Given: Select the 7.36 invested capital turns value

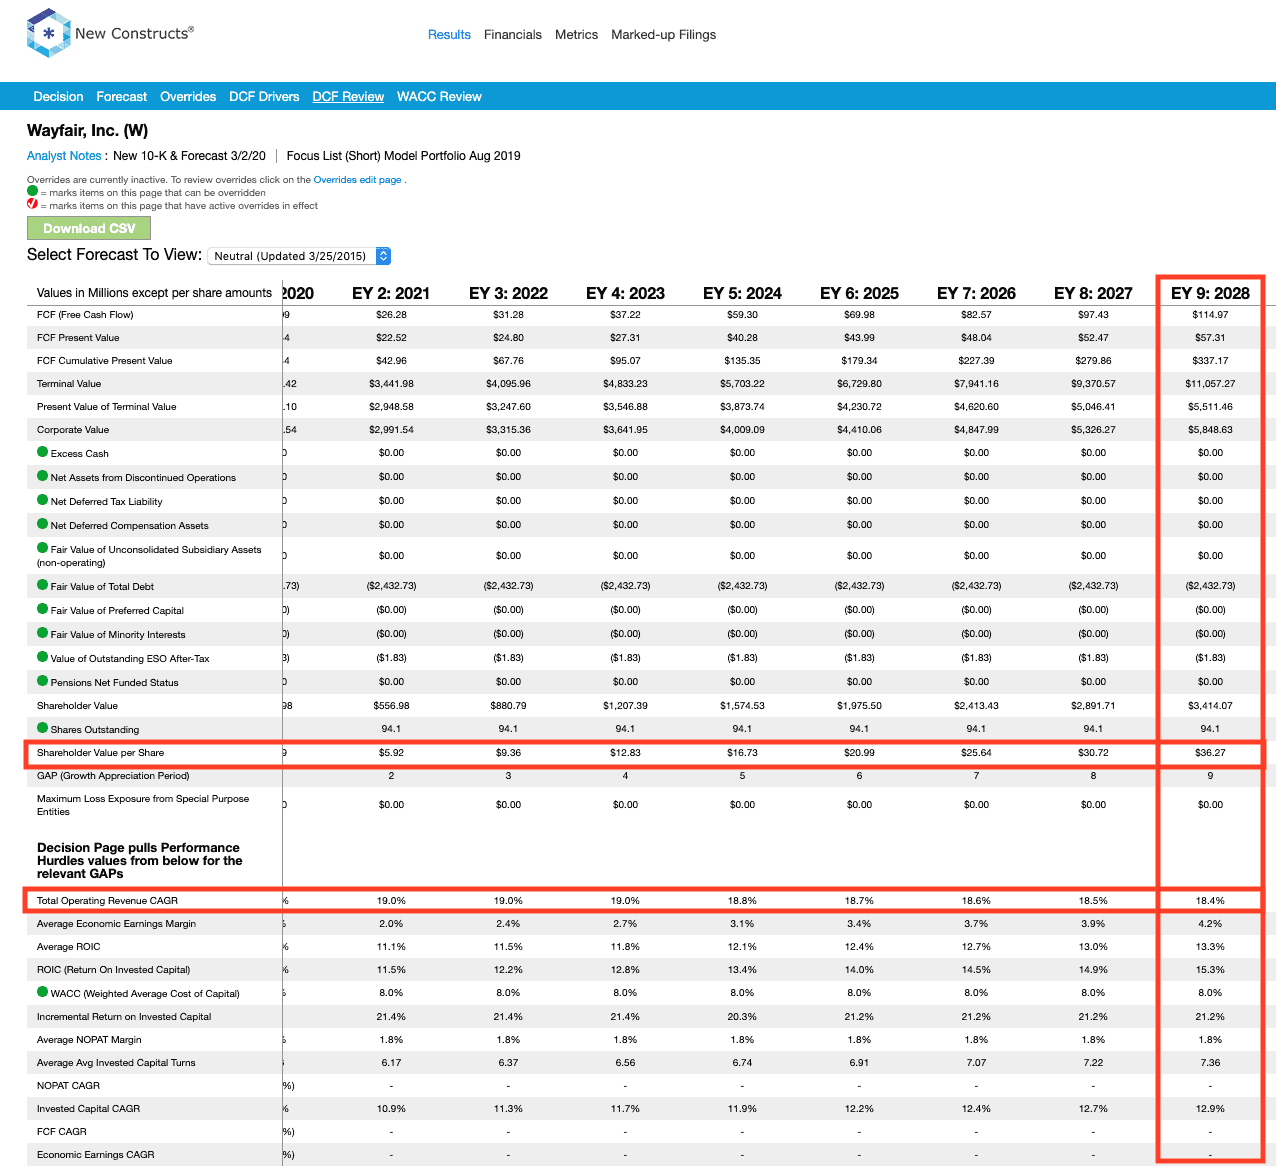Looking at the screenshot, I should coord(1210,1063).
